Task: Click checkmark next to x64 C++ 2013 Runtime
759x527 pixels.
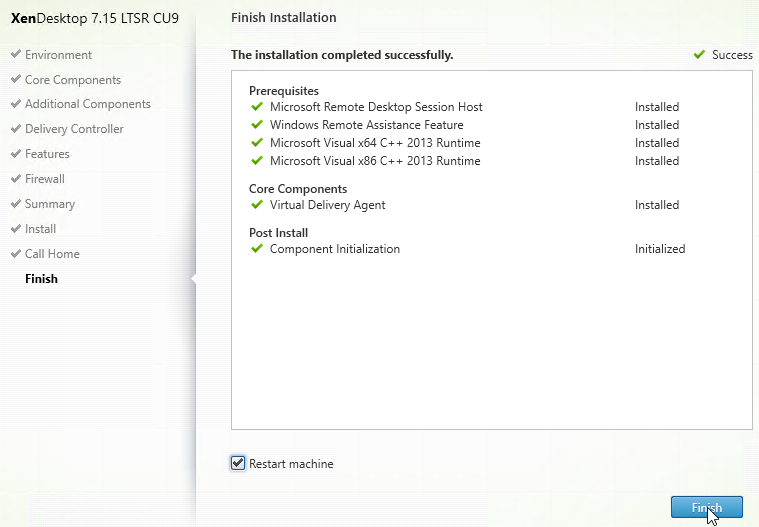Action: (x=257, y=142)
